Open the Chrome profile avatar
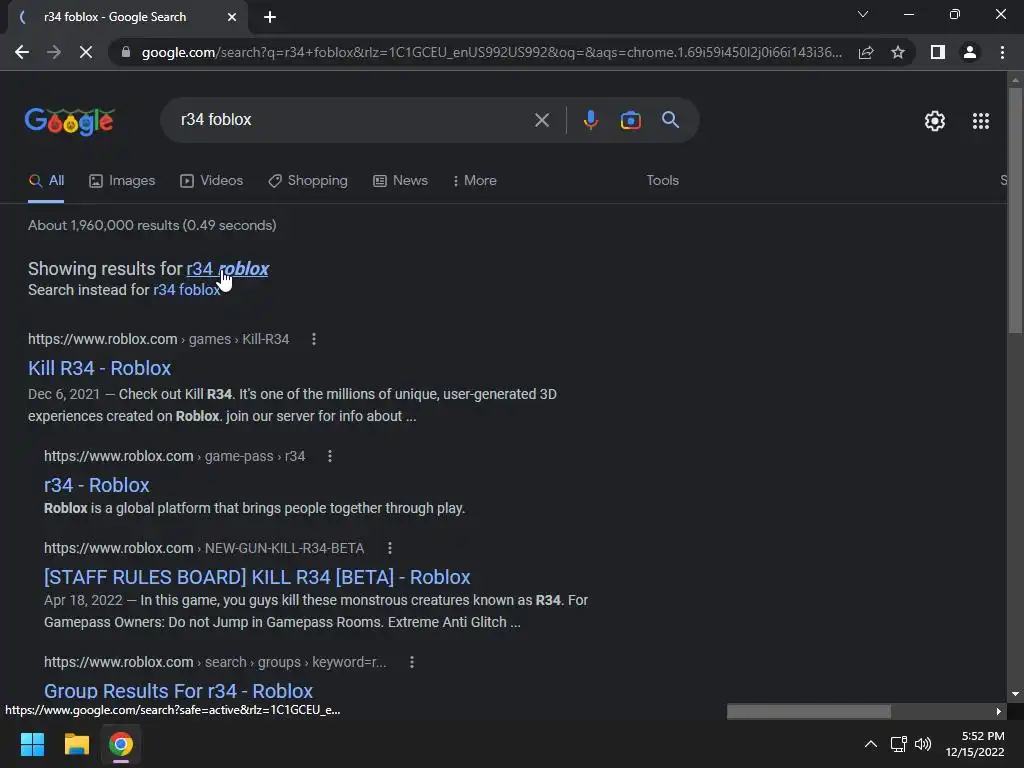The height and width of the screenshot is (768, 1024). (x=970, y=52)
